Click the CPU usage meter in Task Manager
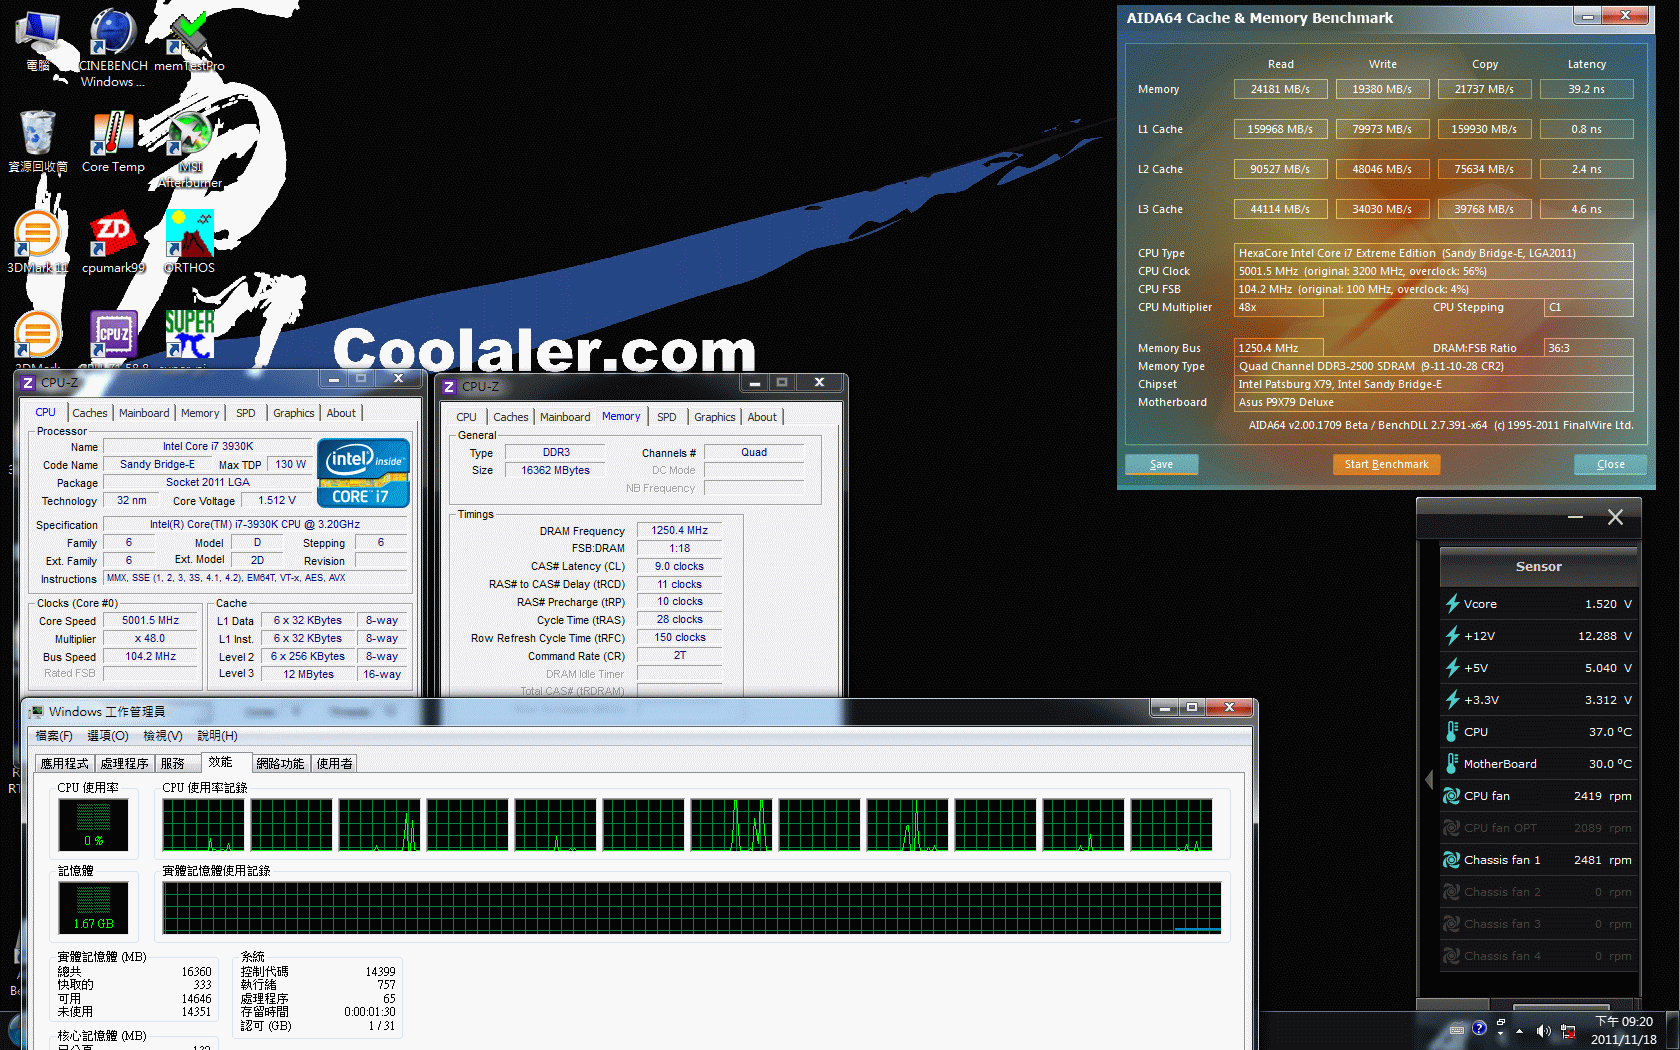This screenshot has height=1050, width=1680. coord(94,825)
